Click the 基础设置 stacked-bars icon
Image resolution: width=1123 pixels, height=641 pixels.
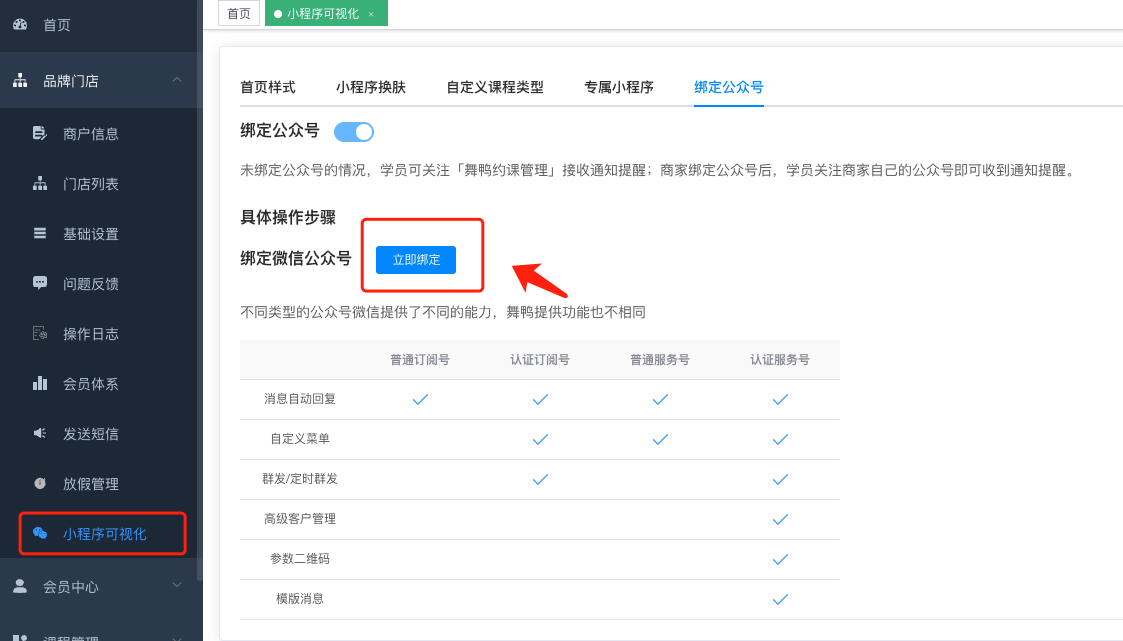point(40,233)
